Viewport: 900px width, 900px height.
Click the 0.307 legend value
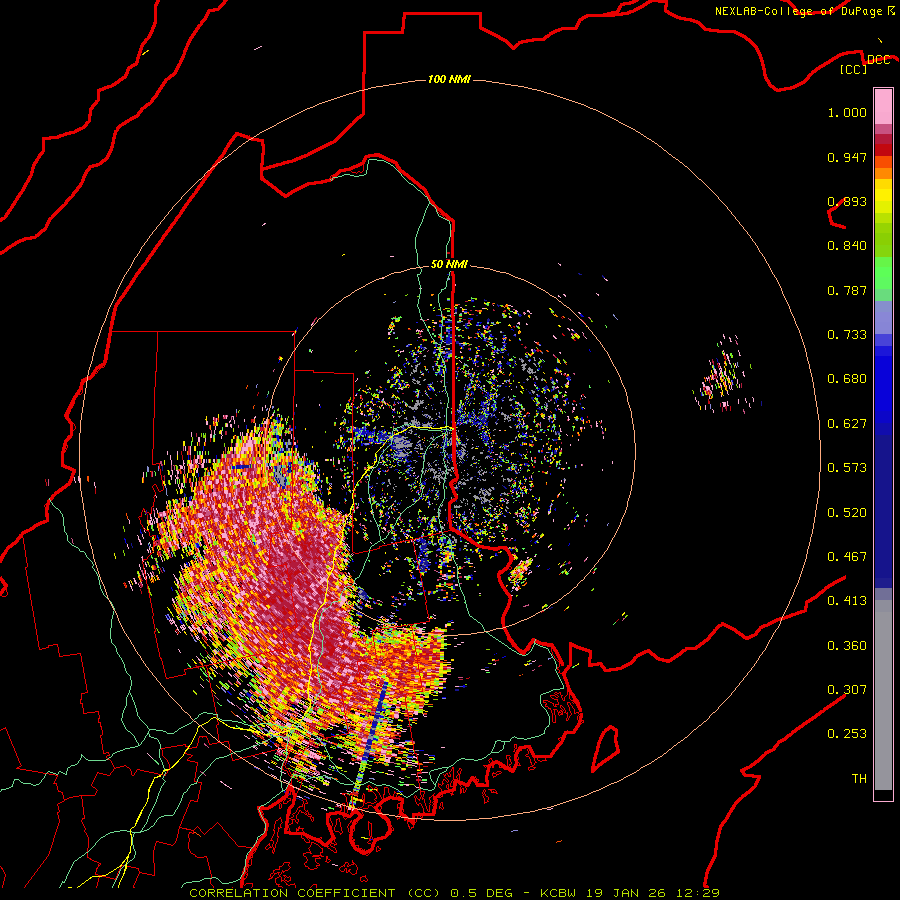point(847,690)
